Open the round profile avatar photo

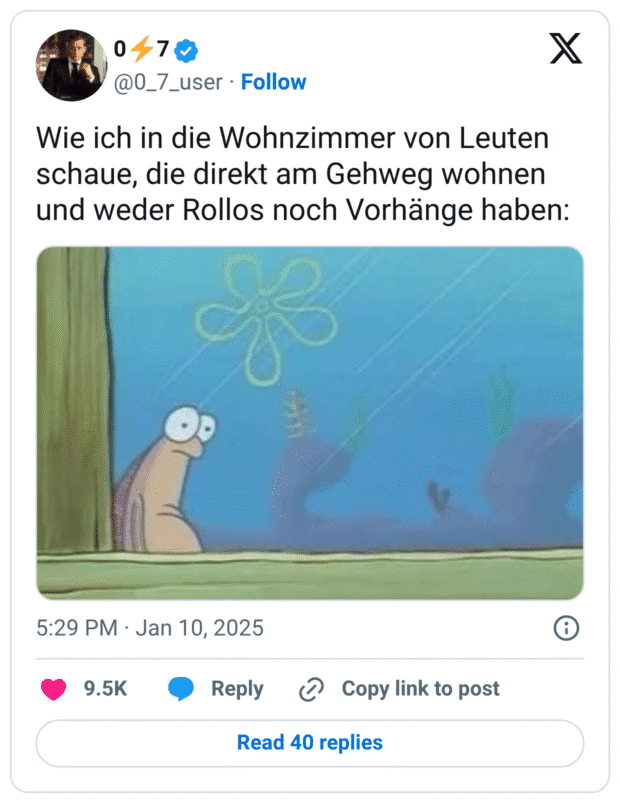tap(71, 65)
